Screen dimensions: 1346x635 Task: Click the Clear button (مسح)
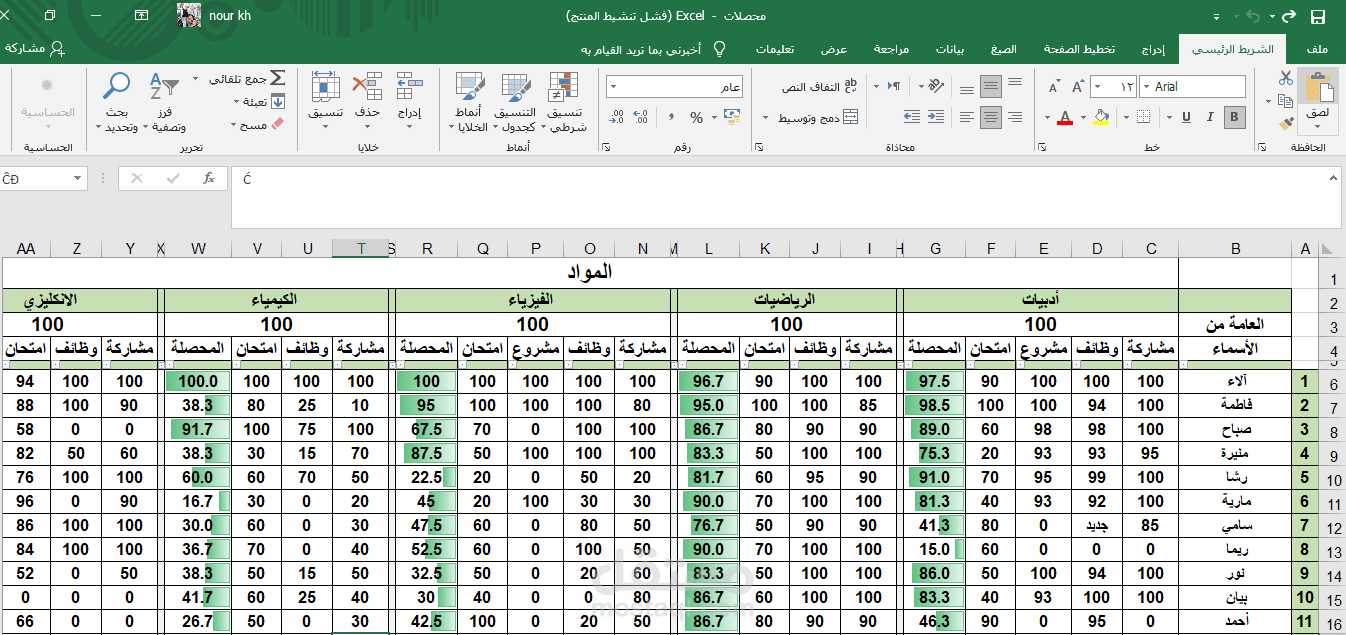(x=258, y=124)
